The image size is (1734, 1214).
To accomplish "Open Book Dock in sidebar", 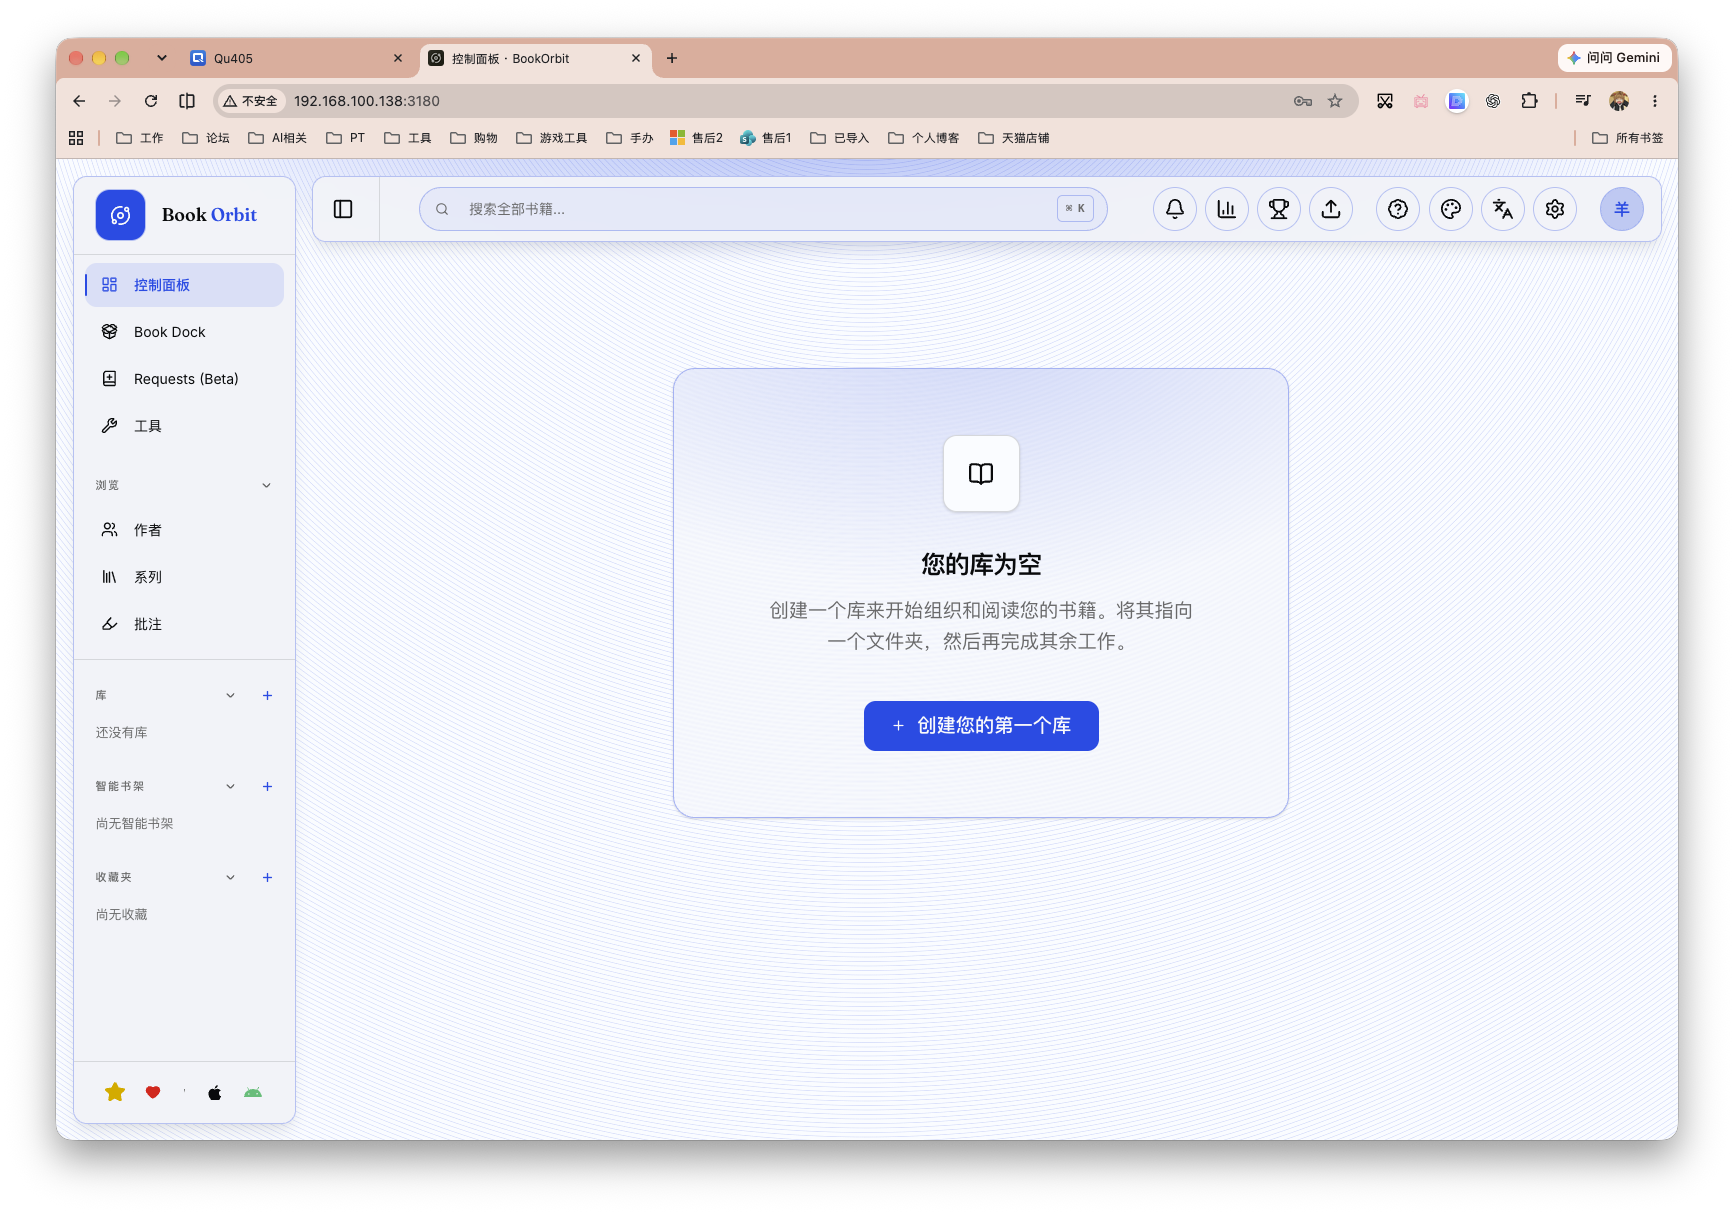I will tap(185, 332).
